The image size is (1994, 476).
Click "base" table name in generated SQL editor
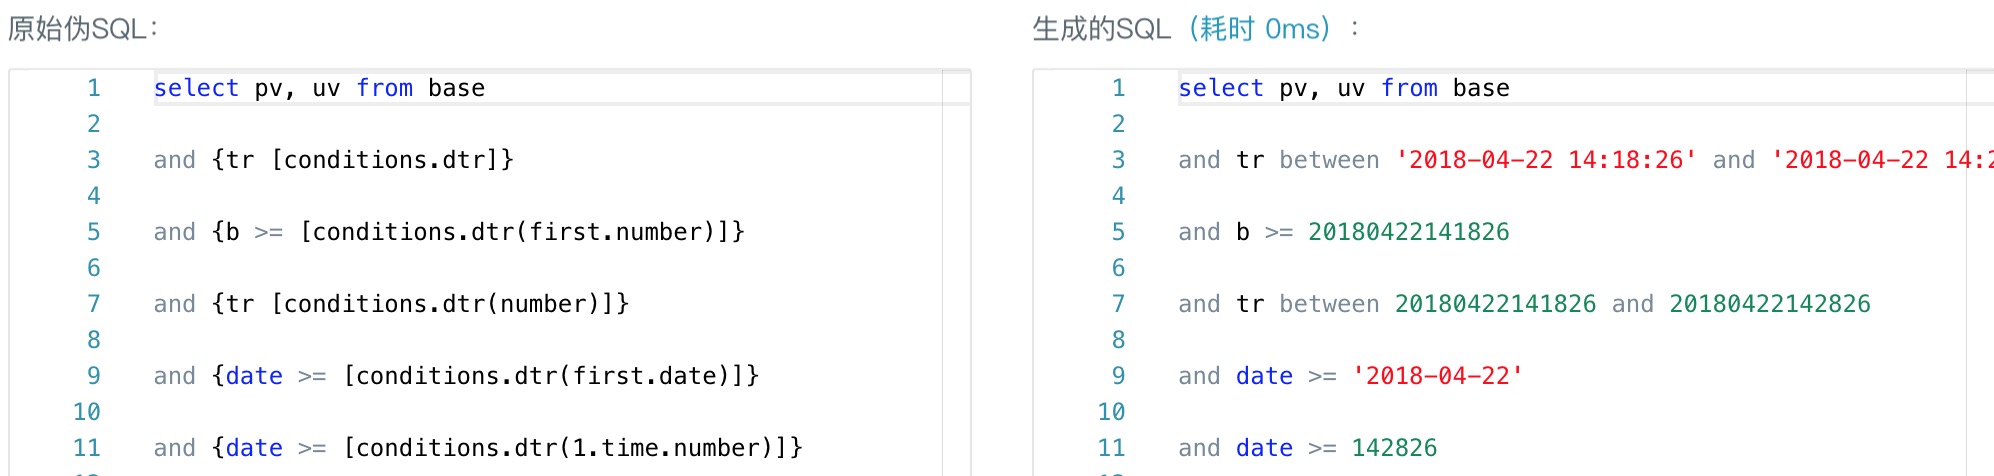click(x=1481, y=88)
